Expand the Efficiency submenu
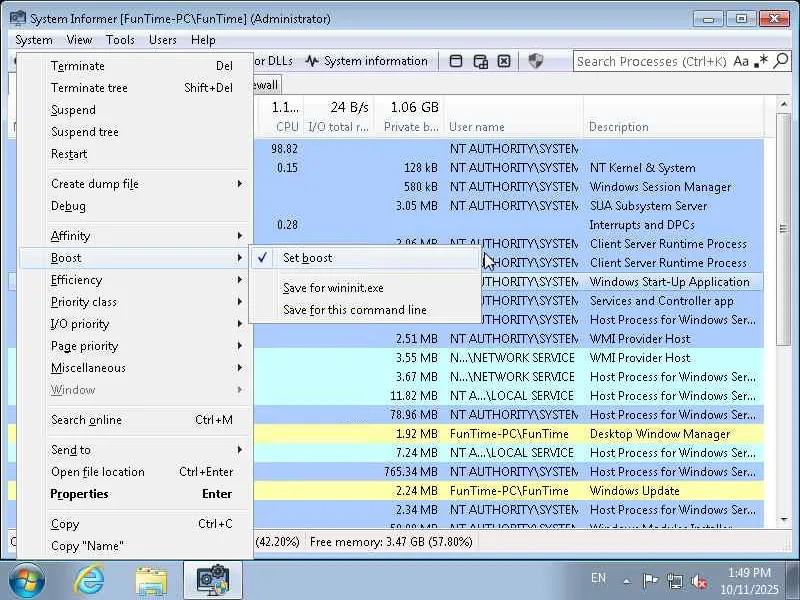The image size is (800, 600). 135,280
